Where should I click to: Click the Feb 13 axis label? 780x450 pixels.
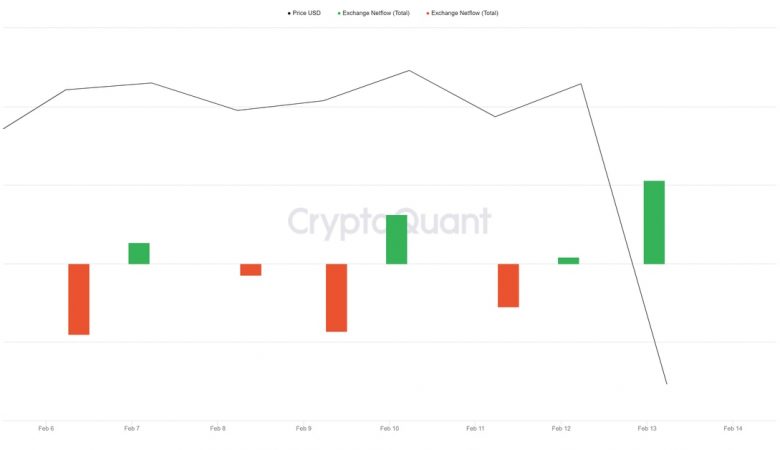647,428
